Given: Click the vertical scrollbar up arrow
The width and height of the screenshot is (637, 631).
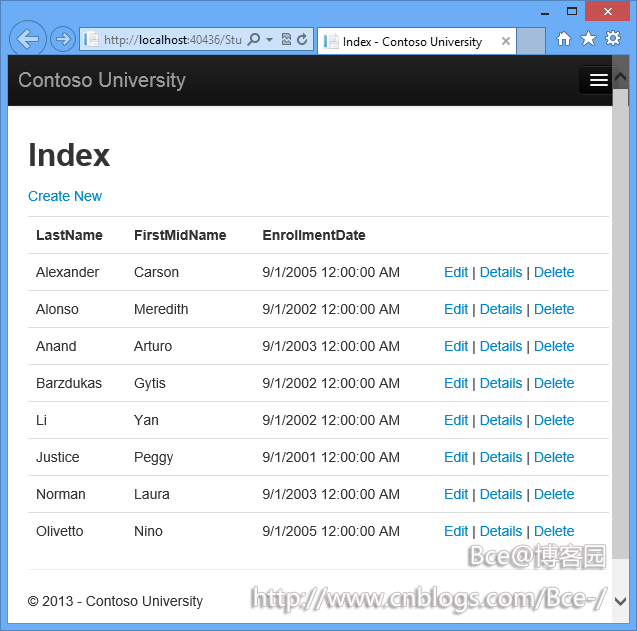Looking at the screenshot, I should click(620, 76).
